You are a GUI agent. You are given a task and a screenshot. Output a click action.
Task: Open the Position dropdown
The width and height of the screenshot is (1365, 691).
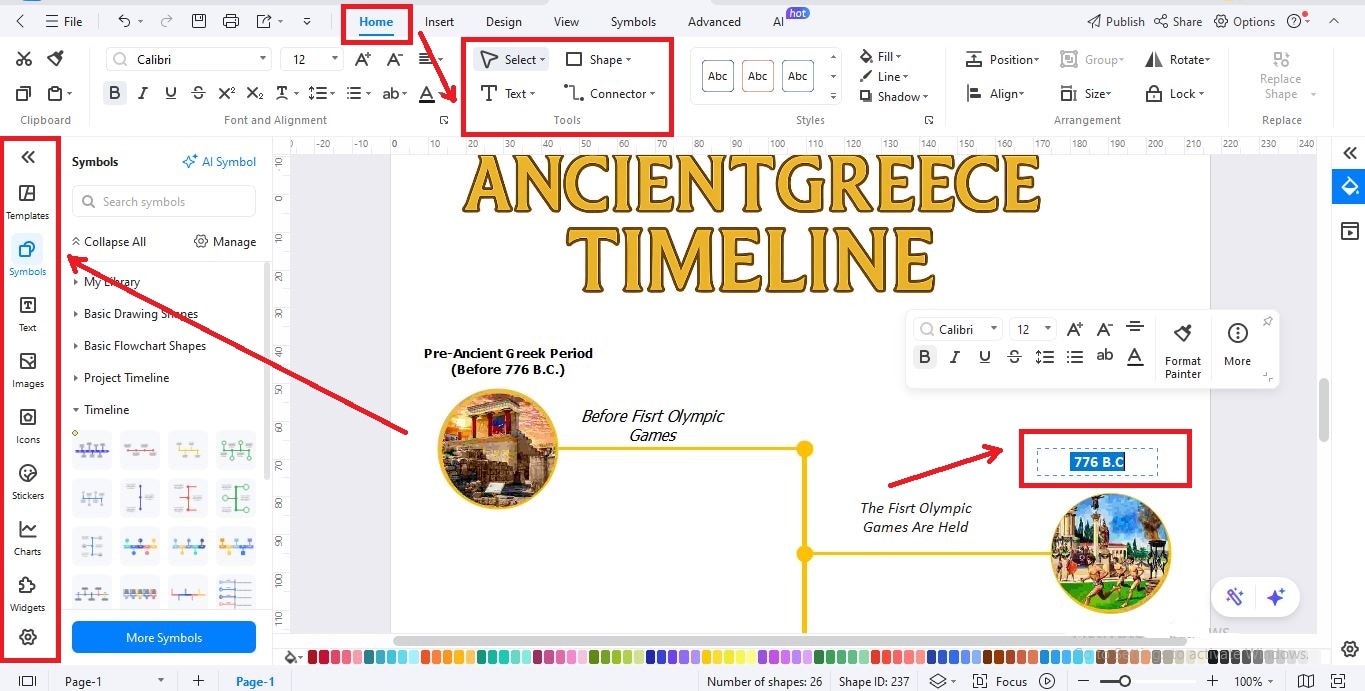tap(1002, 60)
